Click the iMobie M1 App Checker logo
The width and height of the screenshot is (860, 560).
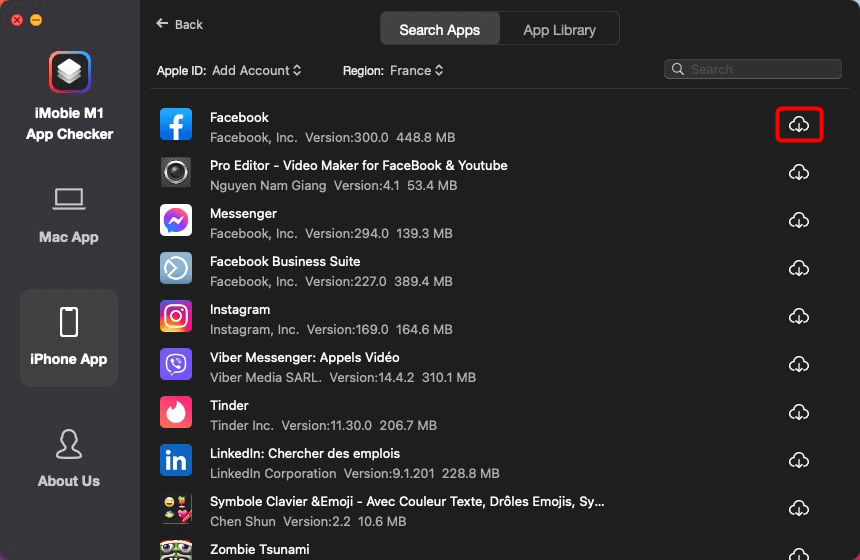pyautogui.click(x=70, y=72)
